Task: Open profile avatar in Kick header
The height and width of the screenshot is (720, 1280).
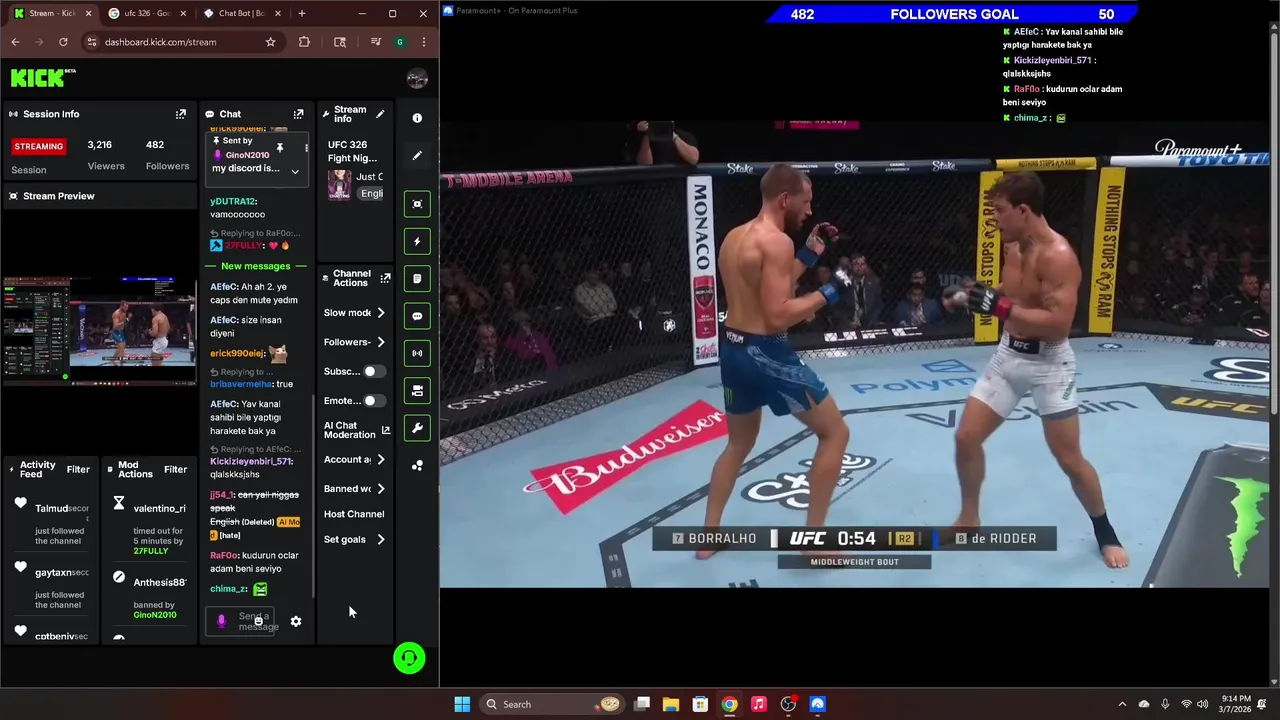Action: point(417,79)
